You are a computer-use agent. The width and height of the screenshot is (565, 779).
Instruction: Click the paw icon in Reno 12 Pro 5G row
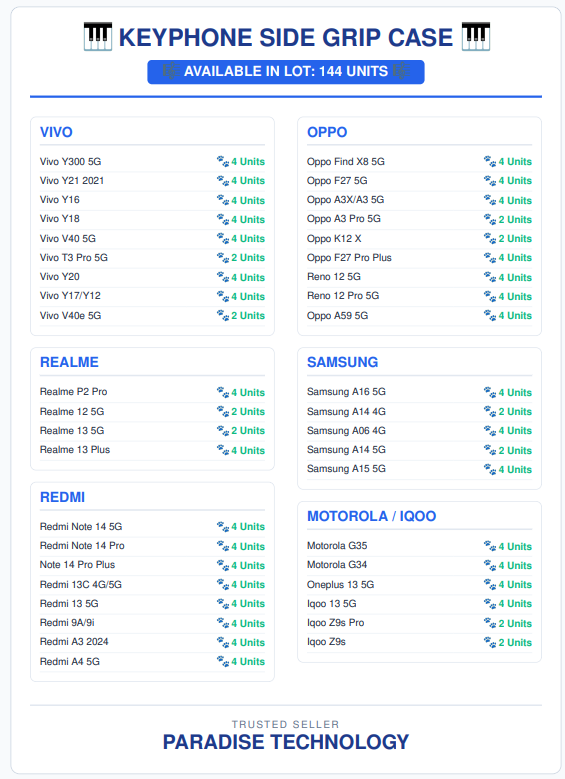pos(490,297)
